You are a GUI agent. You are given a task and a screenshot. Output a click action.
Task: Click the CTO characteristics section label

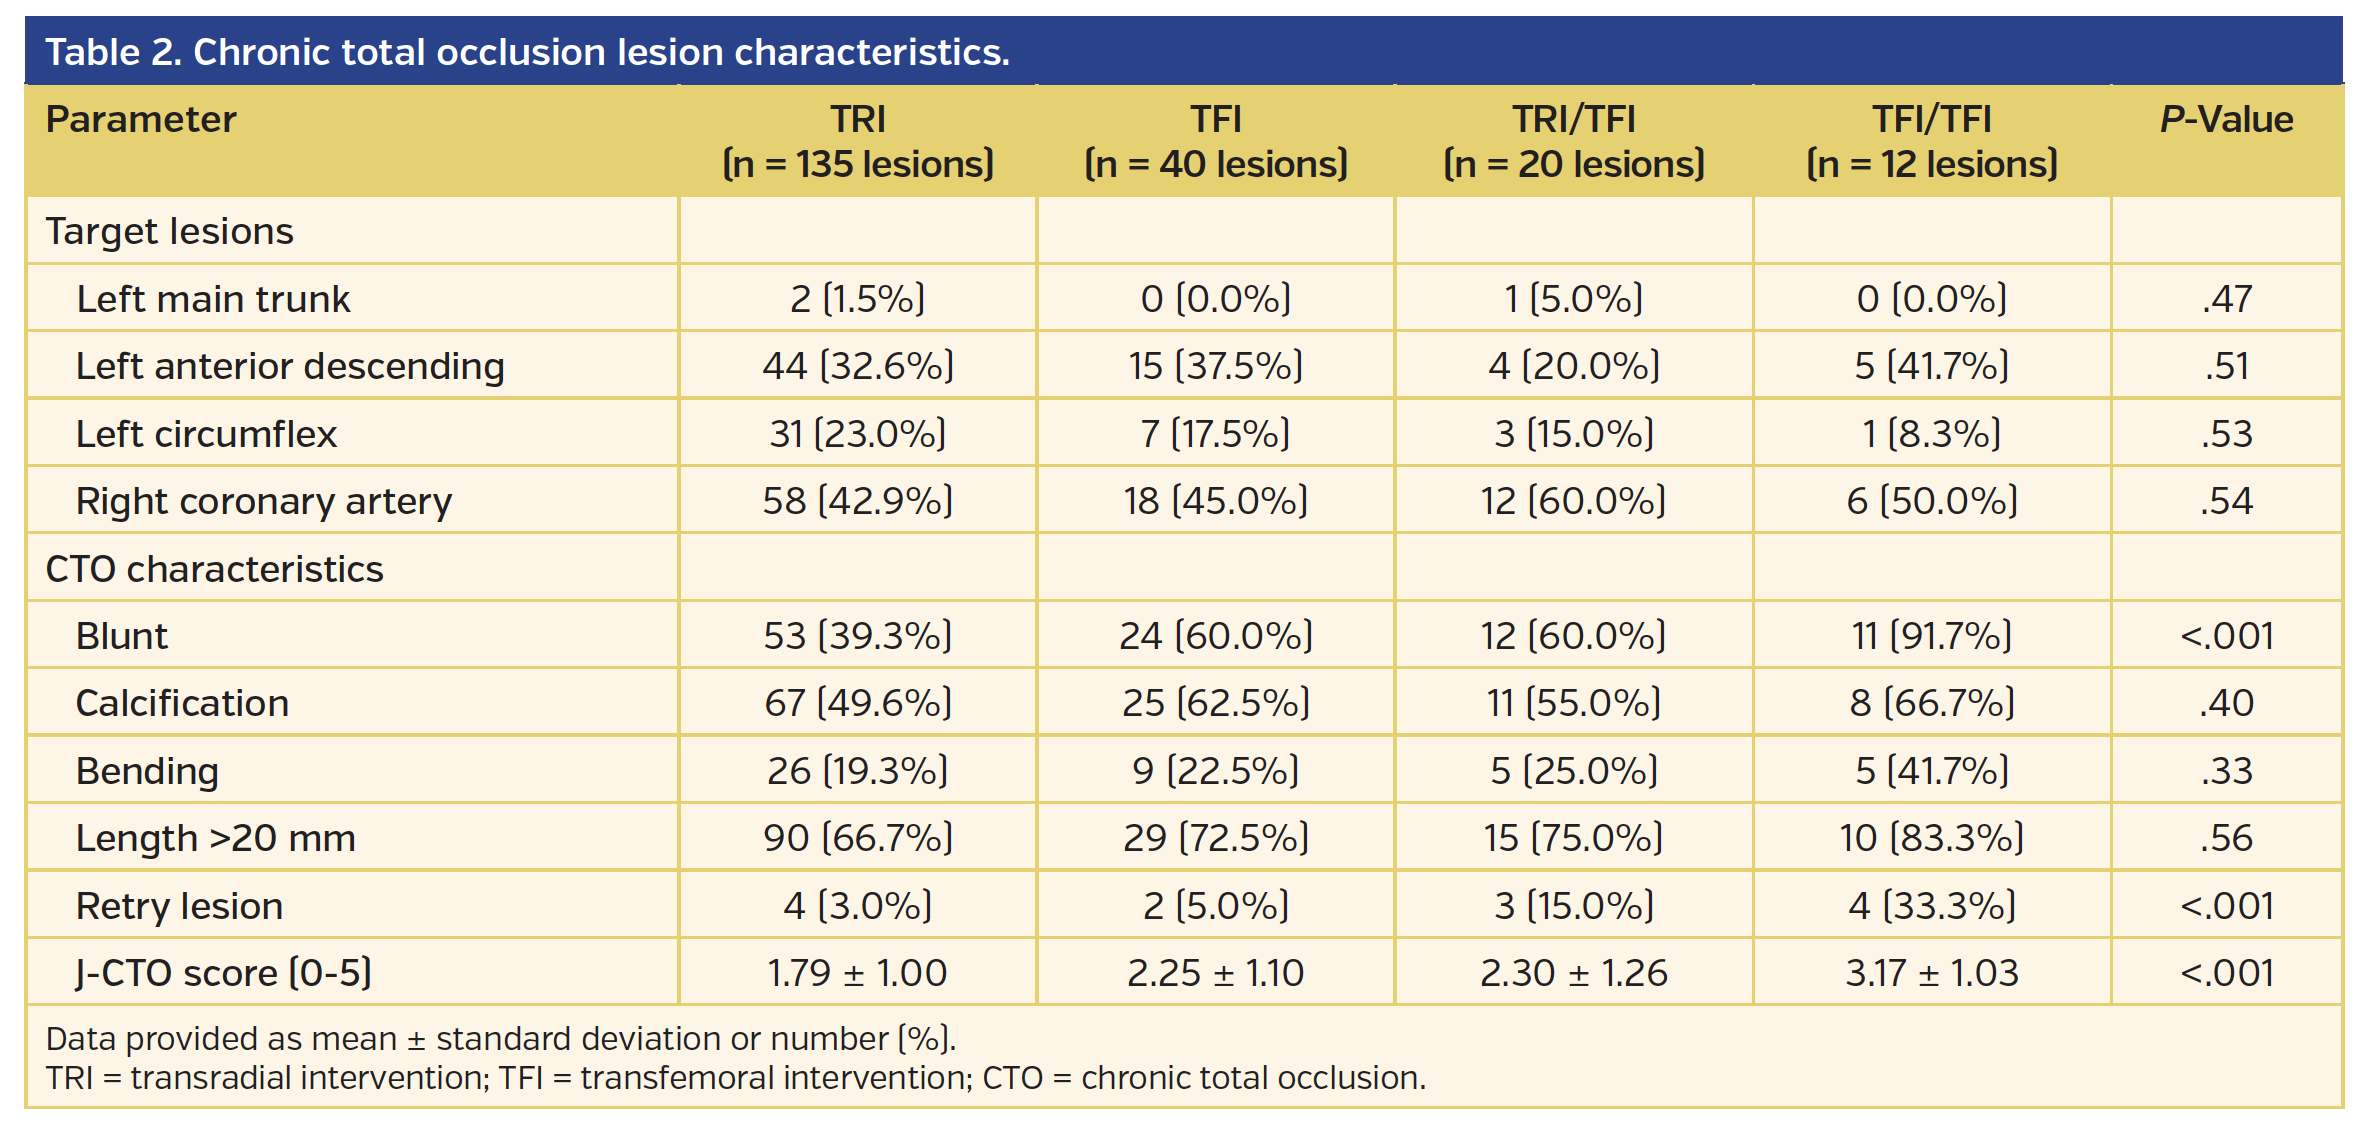(215, 569)
